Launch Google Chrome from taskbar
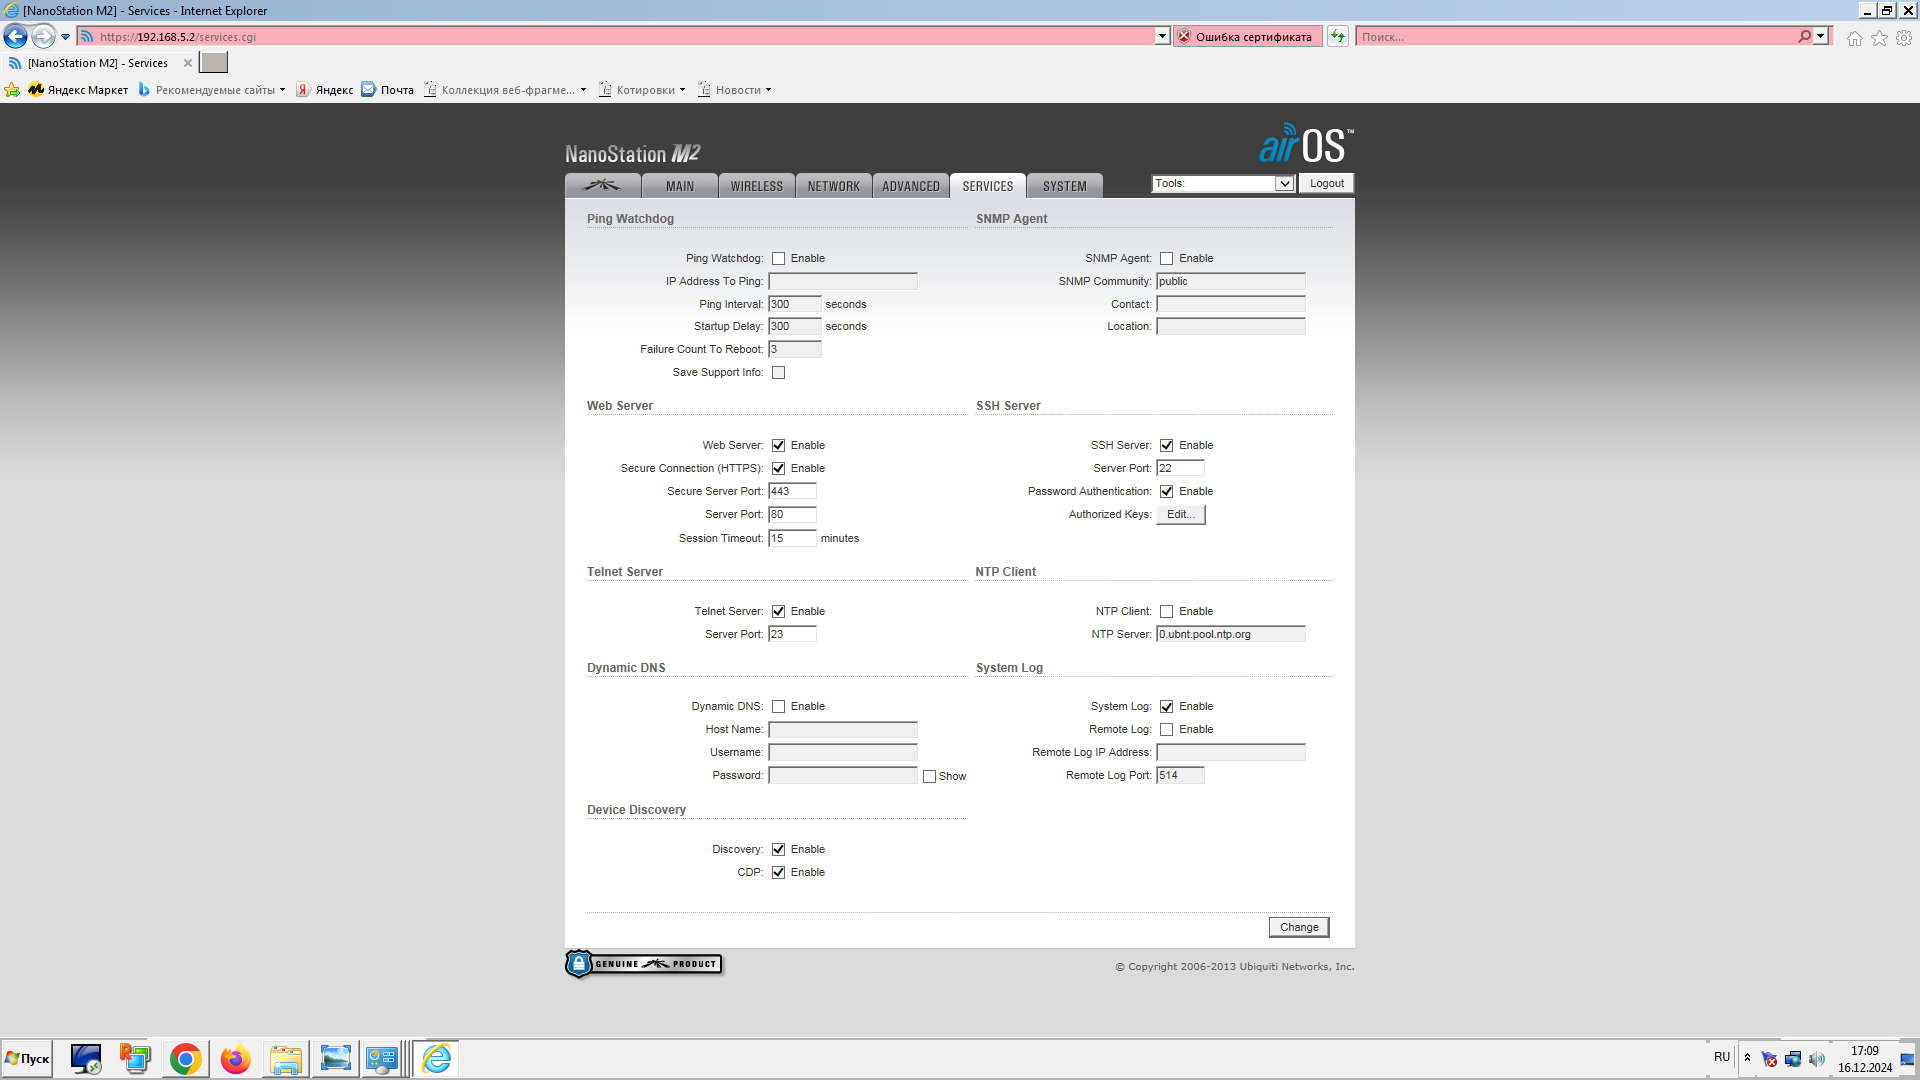 click(x=185, y=1059)
